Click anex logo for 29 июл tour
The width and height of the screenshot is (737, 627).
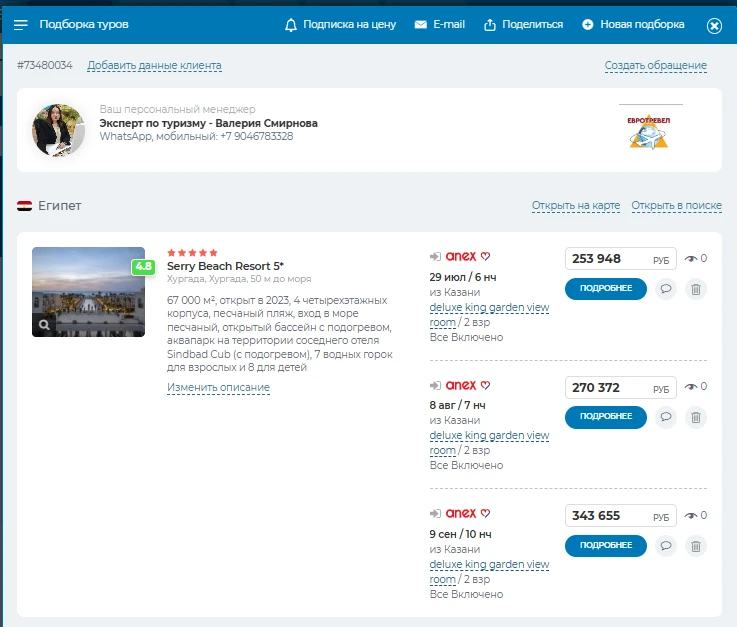pos(461,256)
